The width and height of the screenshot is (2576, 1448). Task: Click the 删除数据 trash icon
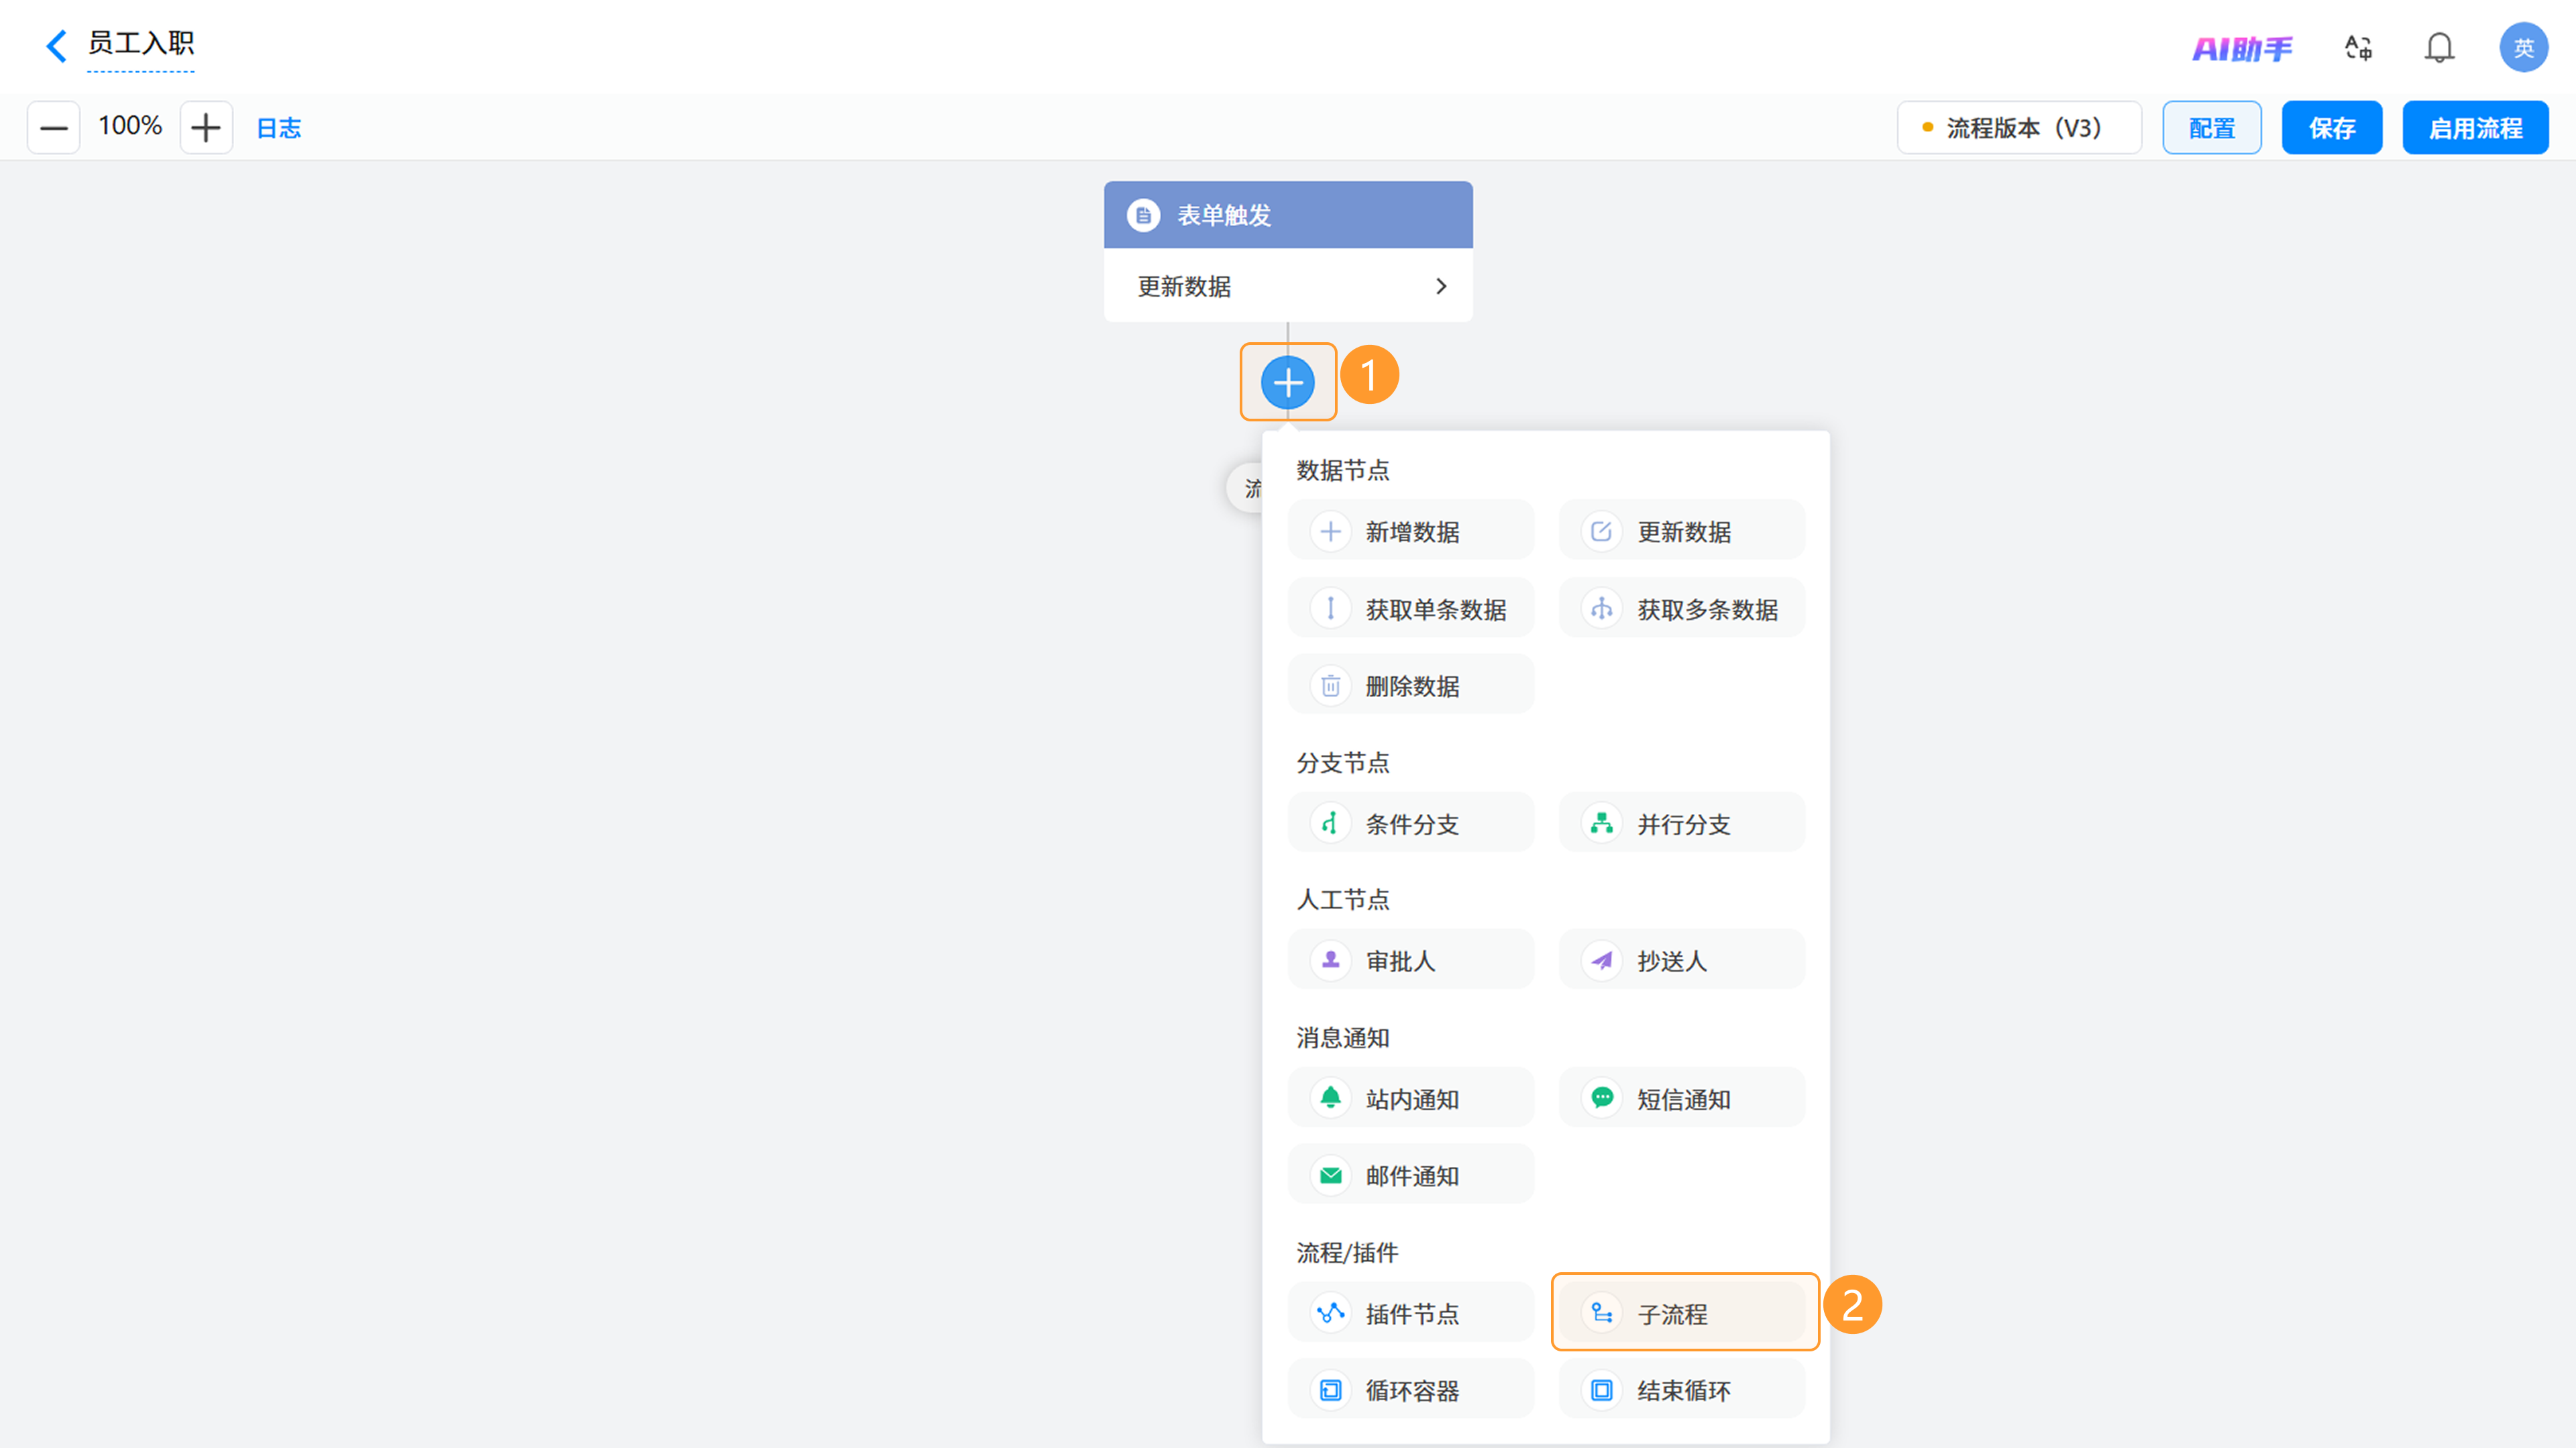(x=1330, y=685)
